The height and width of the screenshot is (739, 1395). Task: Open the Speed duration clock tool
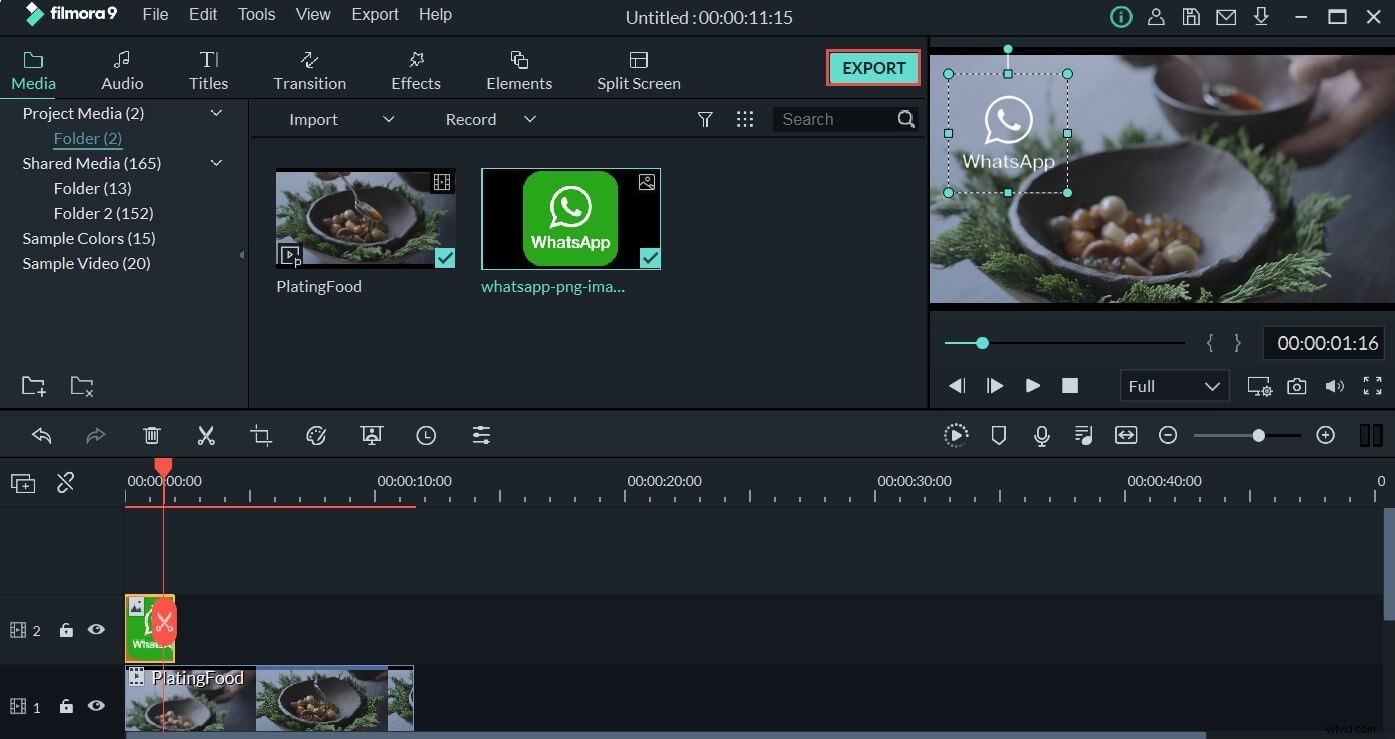coord(426,435)
